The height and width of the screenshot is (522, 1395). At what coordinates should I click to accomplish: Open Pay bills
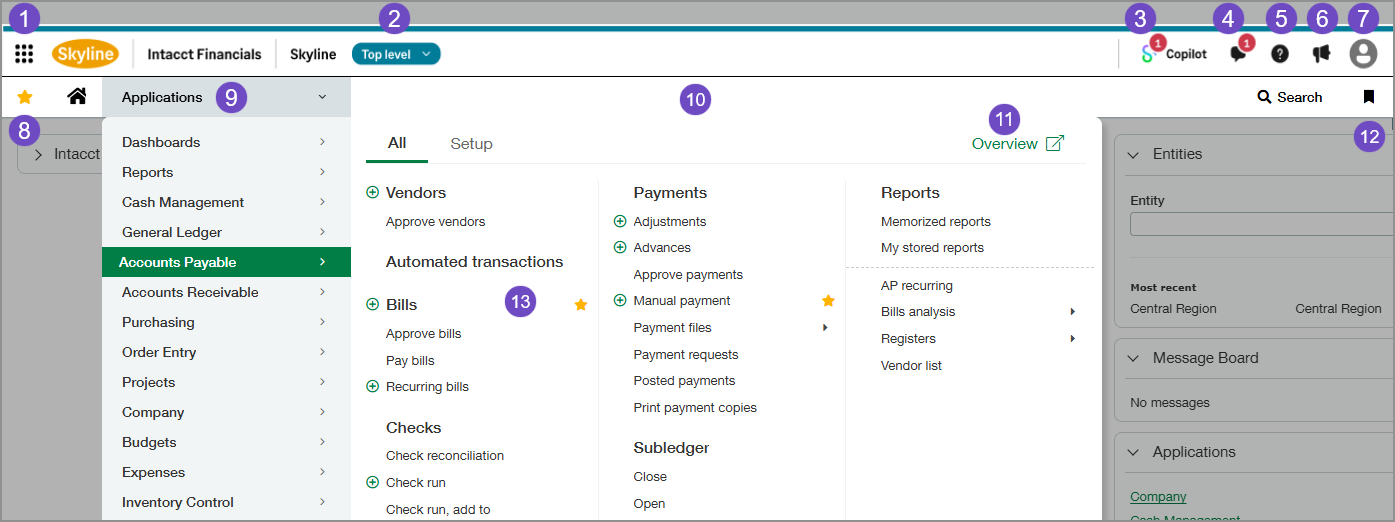tap(410, 360)
